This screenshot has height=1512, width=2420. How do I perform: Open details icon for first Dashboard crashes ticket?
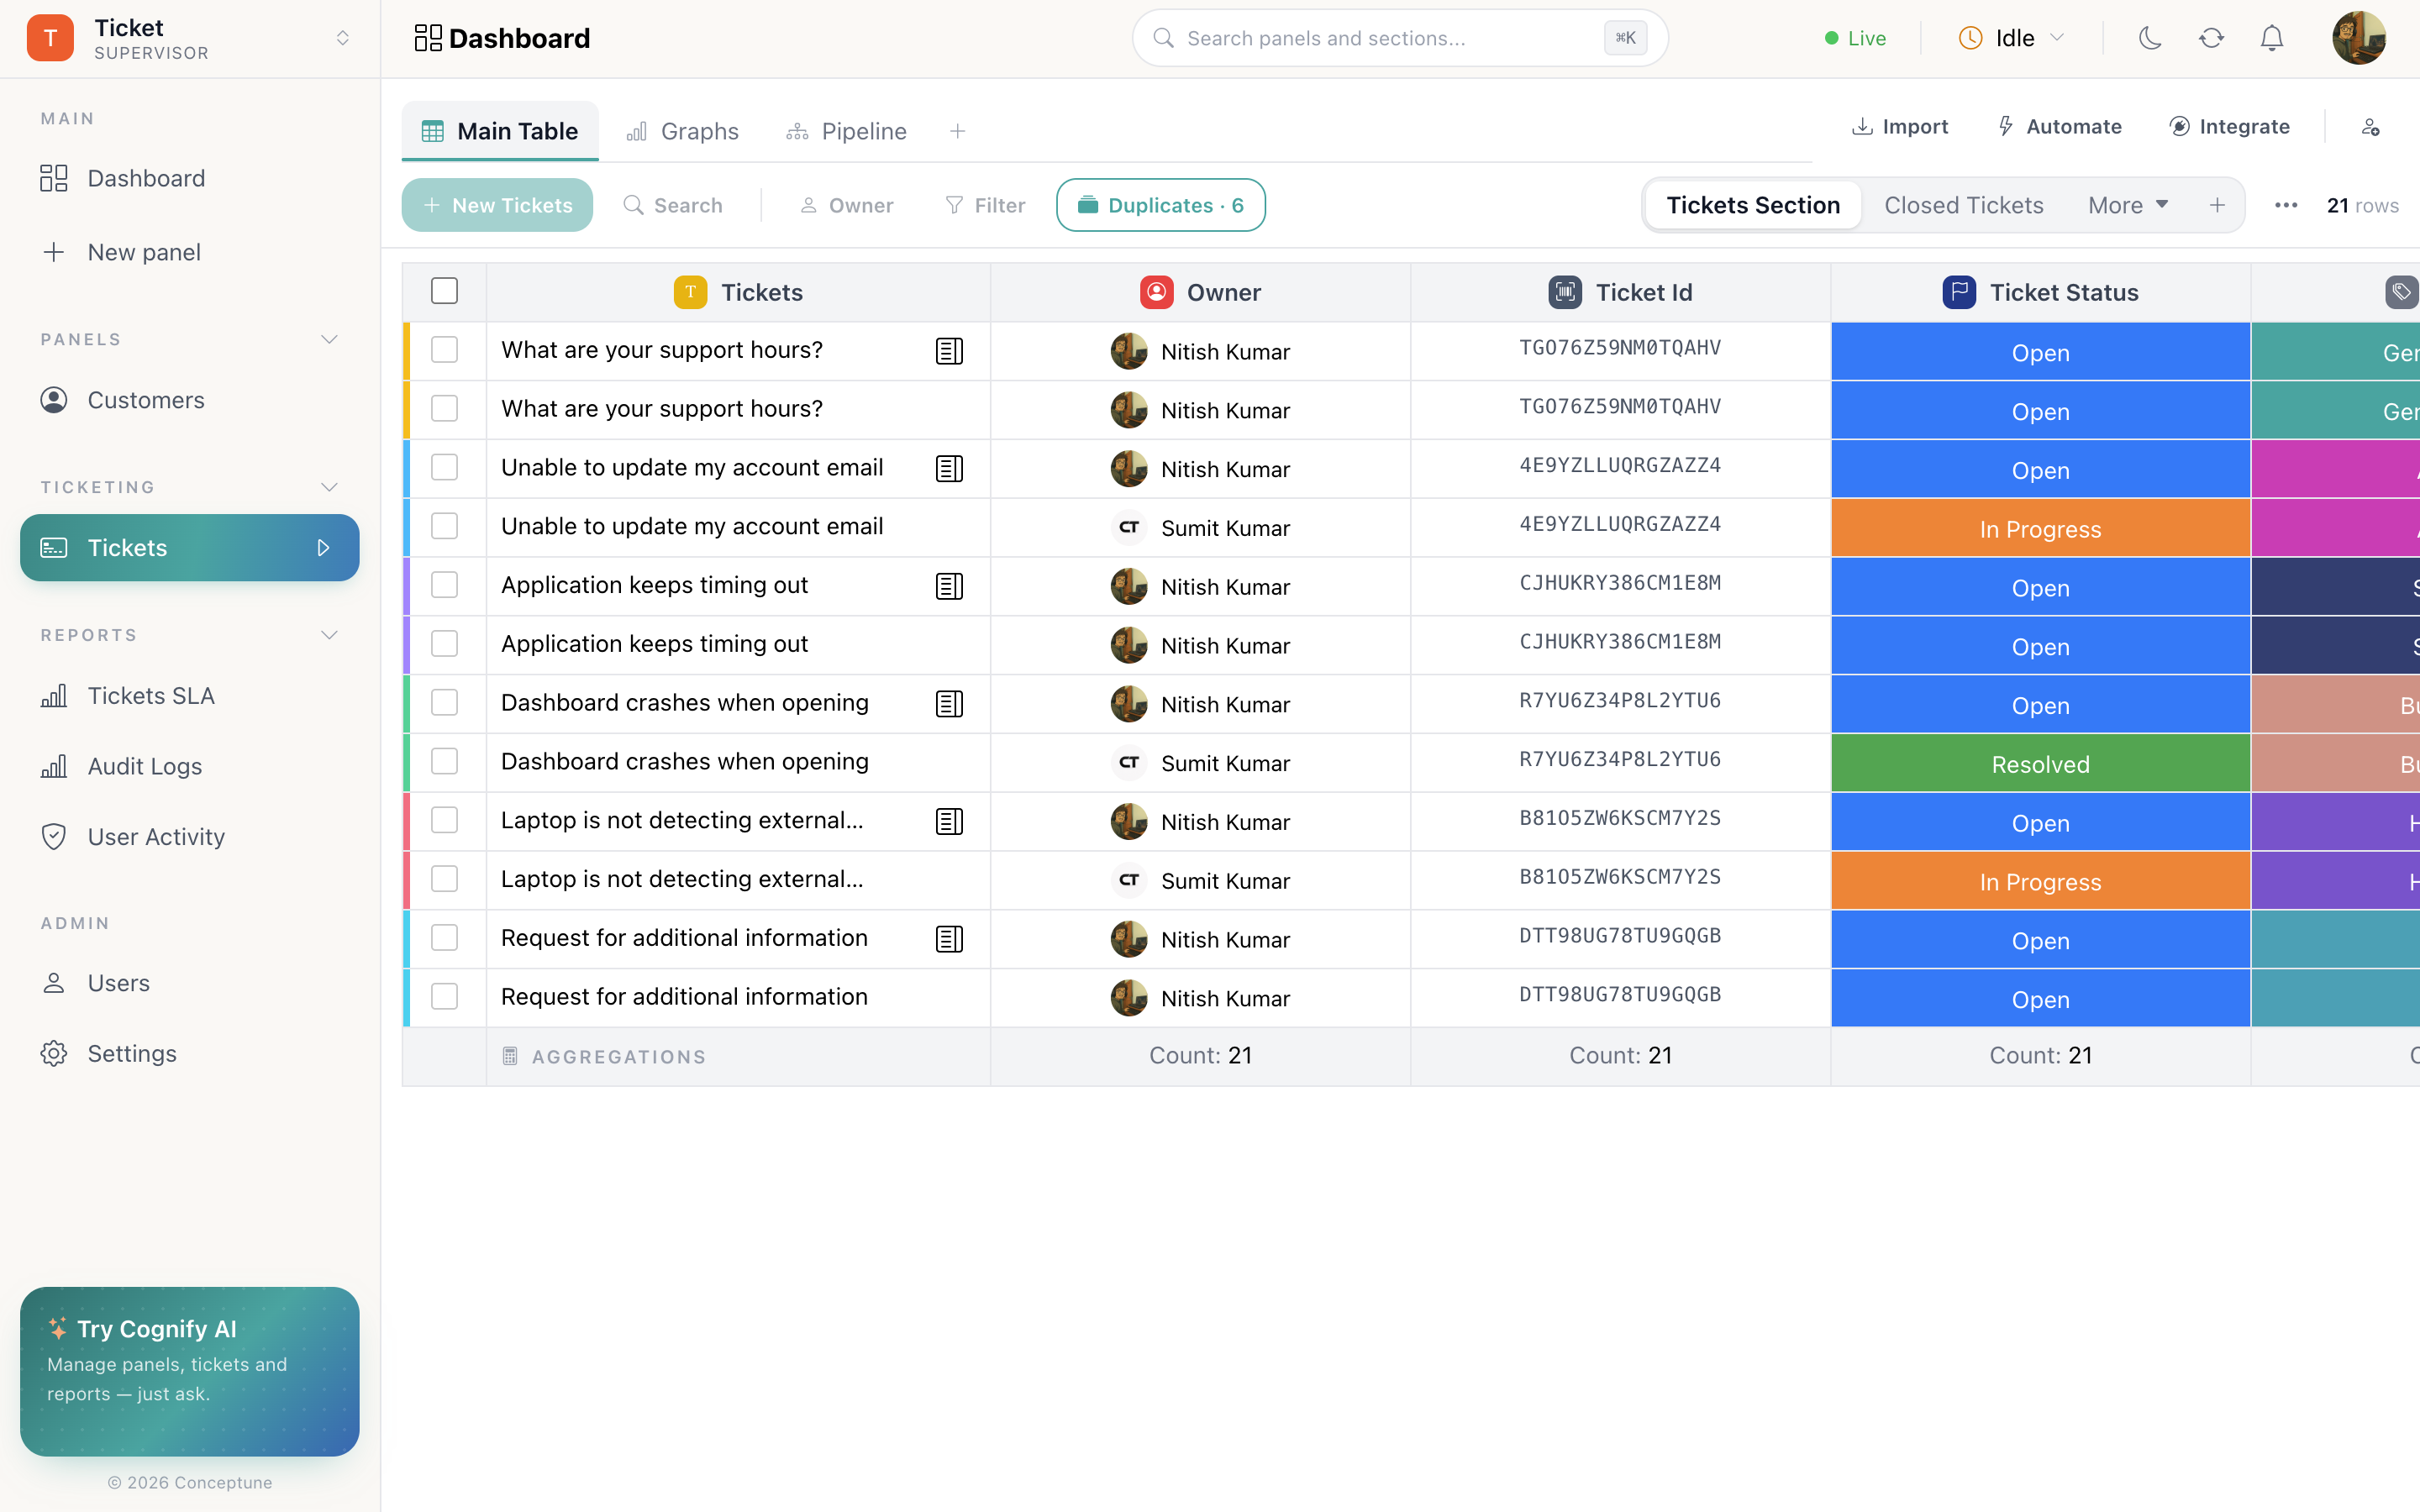pos(949,704)
